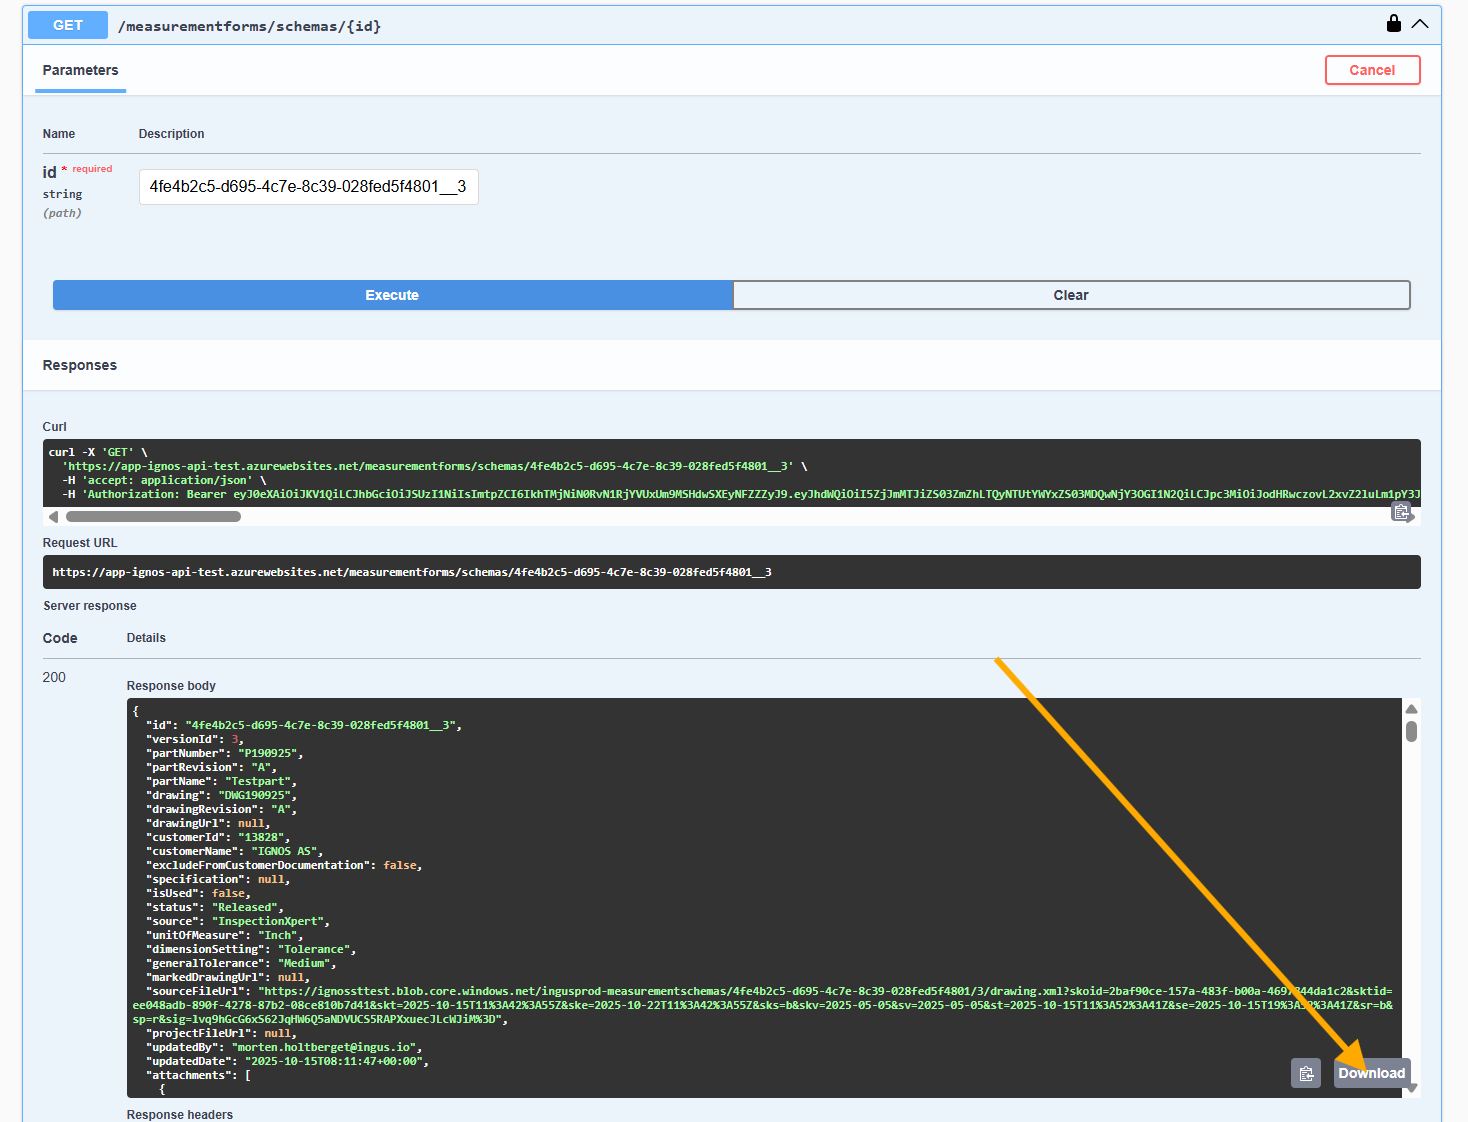Download the JSON response body
Viewport: 1468px width, 1122px height.
(x=1371, y=1073)
